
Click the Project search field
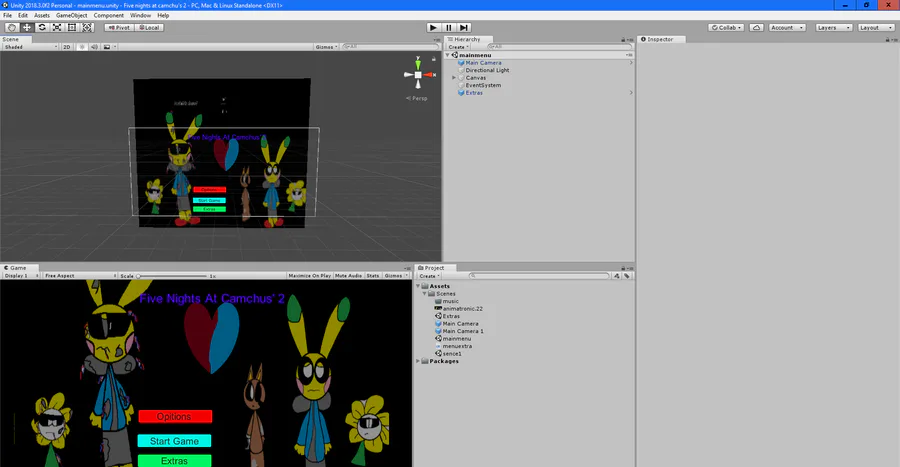pyautogui.click(x=539, y=276)
